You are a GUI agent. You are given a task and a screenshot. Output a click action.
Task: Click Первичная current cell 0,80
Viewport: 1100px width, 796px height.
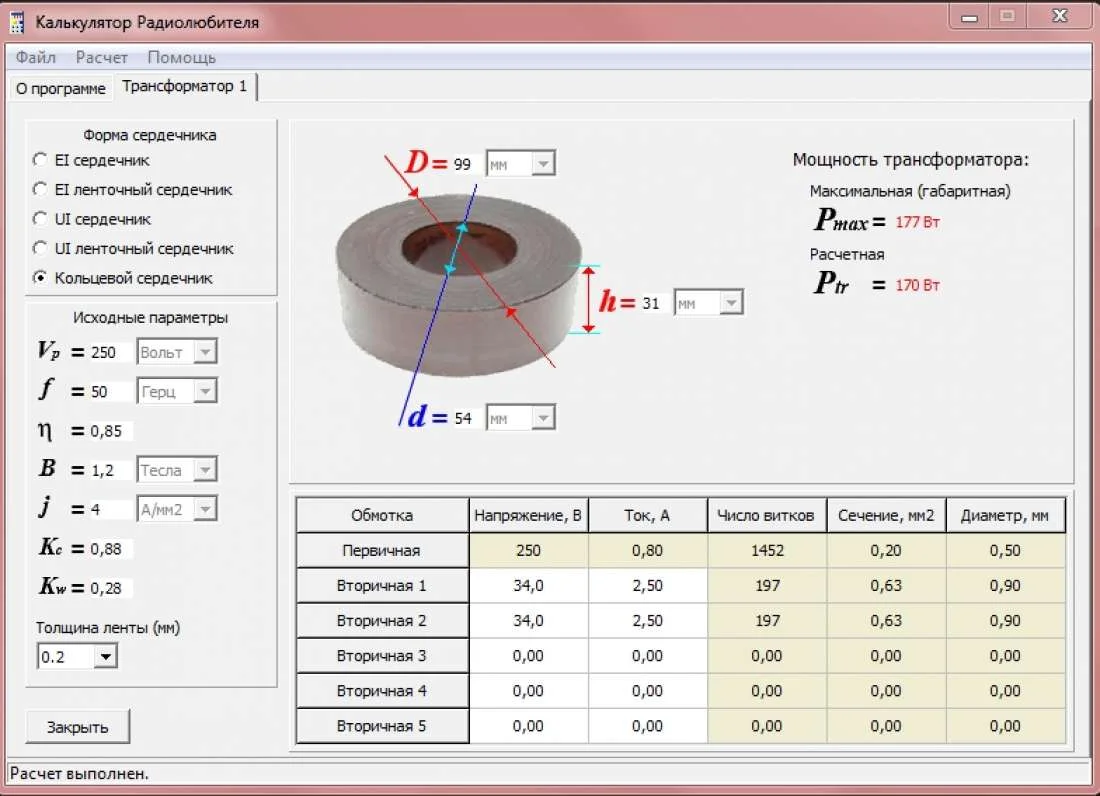(x=648, y=551)
